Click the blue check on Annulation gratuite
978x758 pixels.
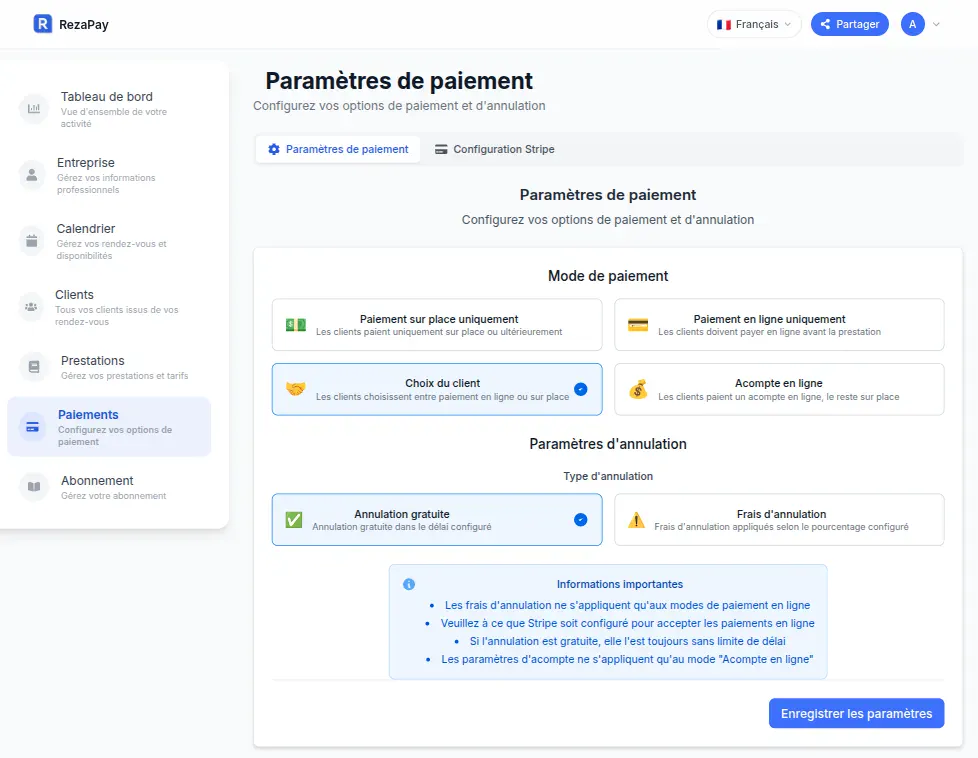pos(581,520)
